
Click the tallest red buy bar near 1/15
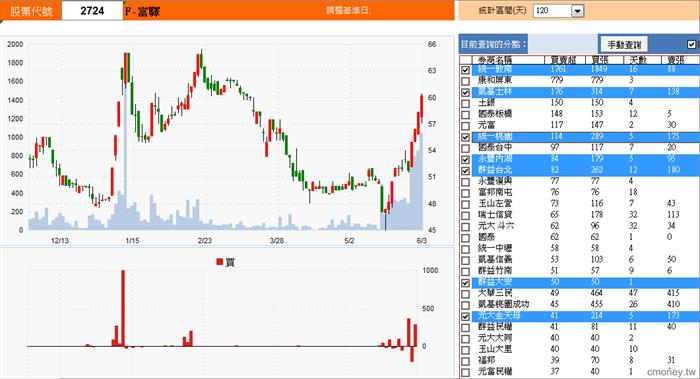coord(123,308)
